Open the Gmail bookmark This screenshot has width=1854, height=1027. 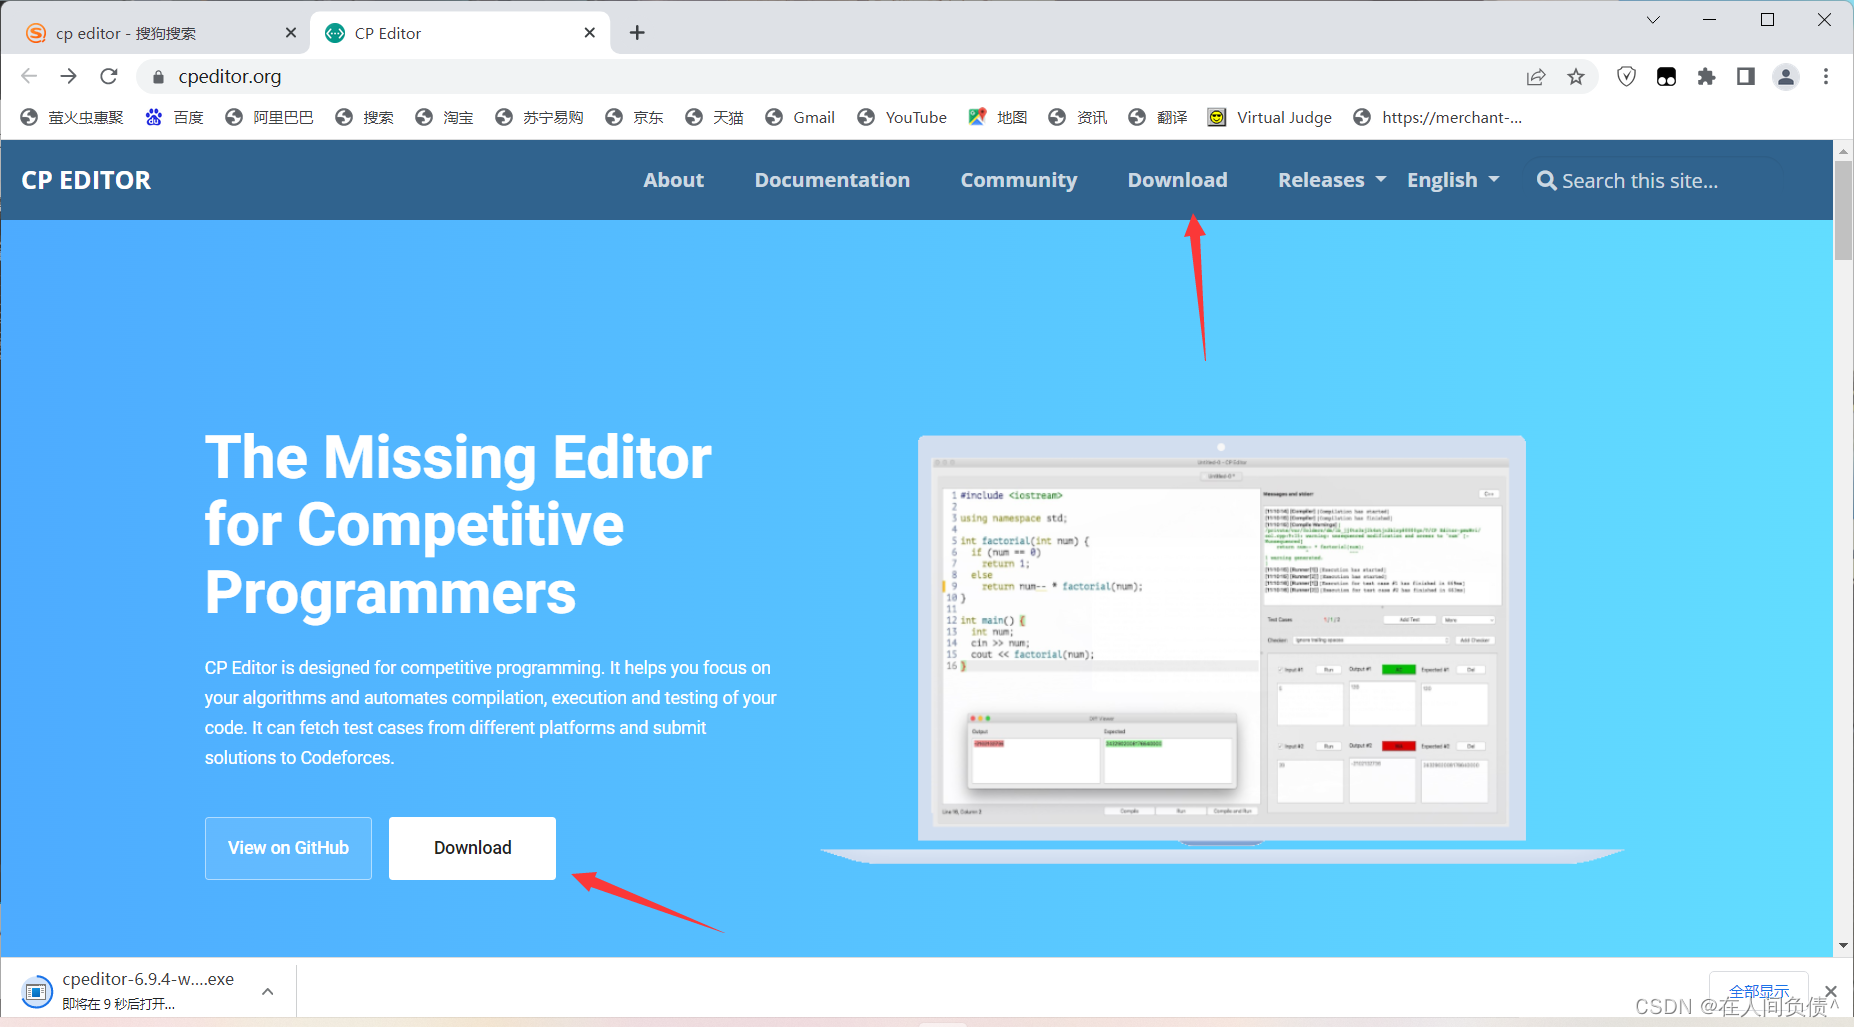click(x=800, y=117)
